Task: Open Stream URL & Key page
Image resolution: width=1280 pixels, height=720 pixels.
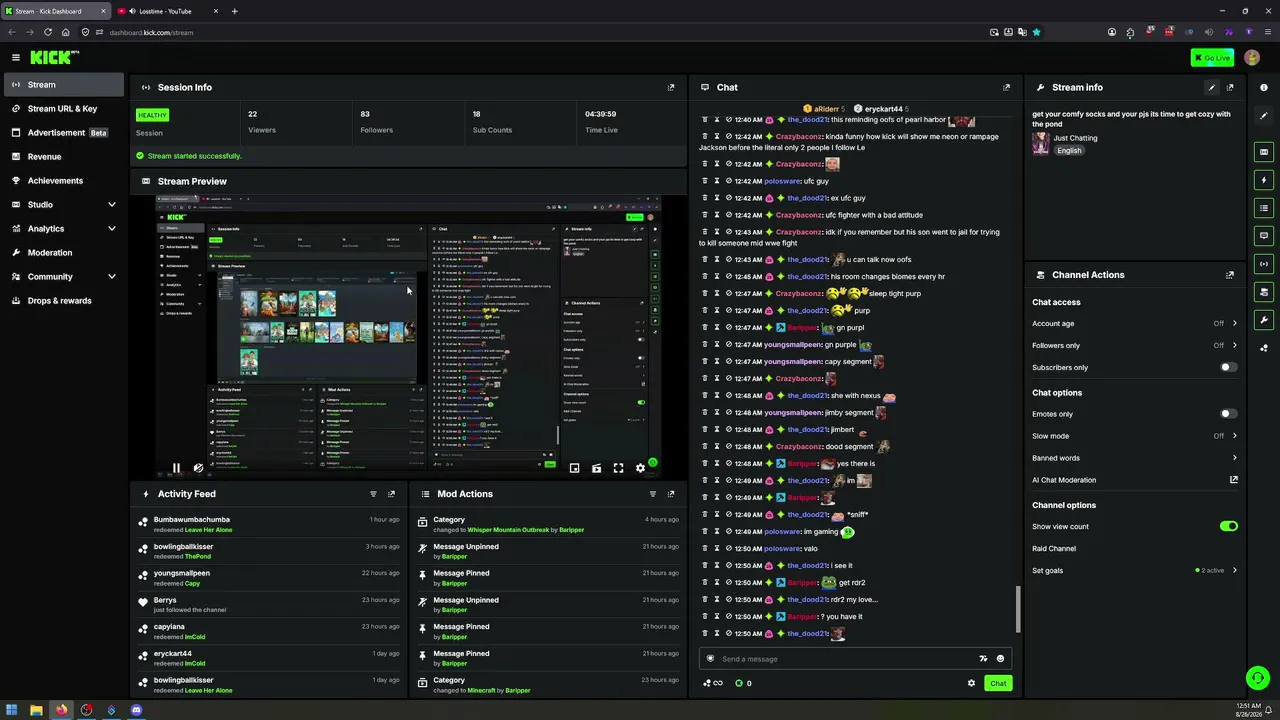Action: coord(64,109)
